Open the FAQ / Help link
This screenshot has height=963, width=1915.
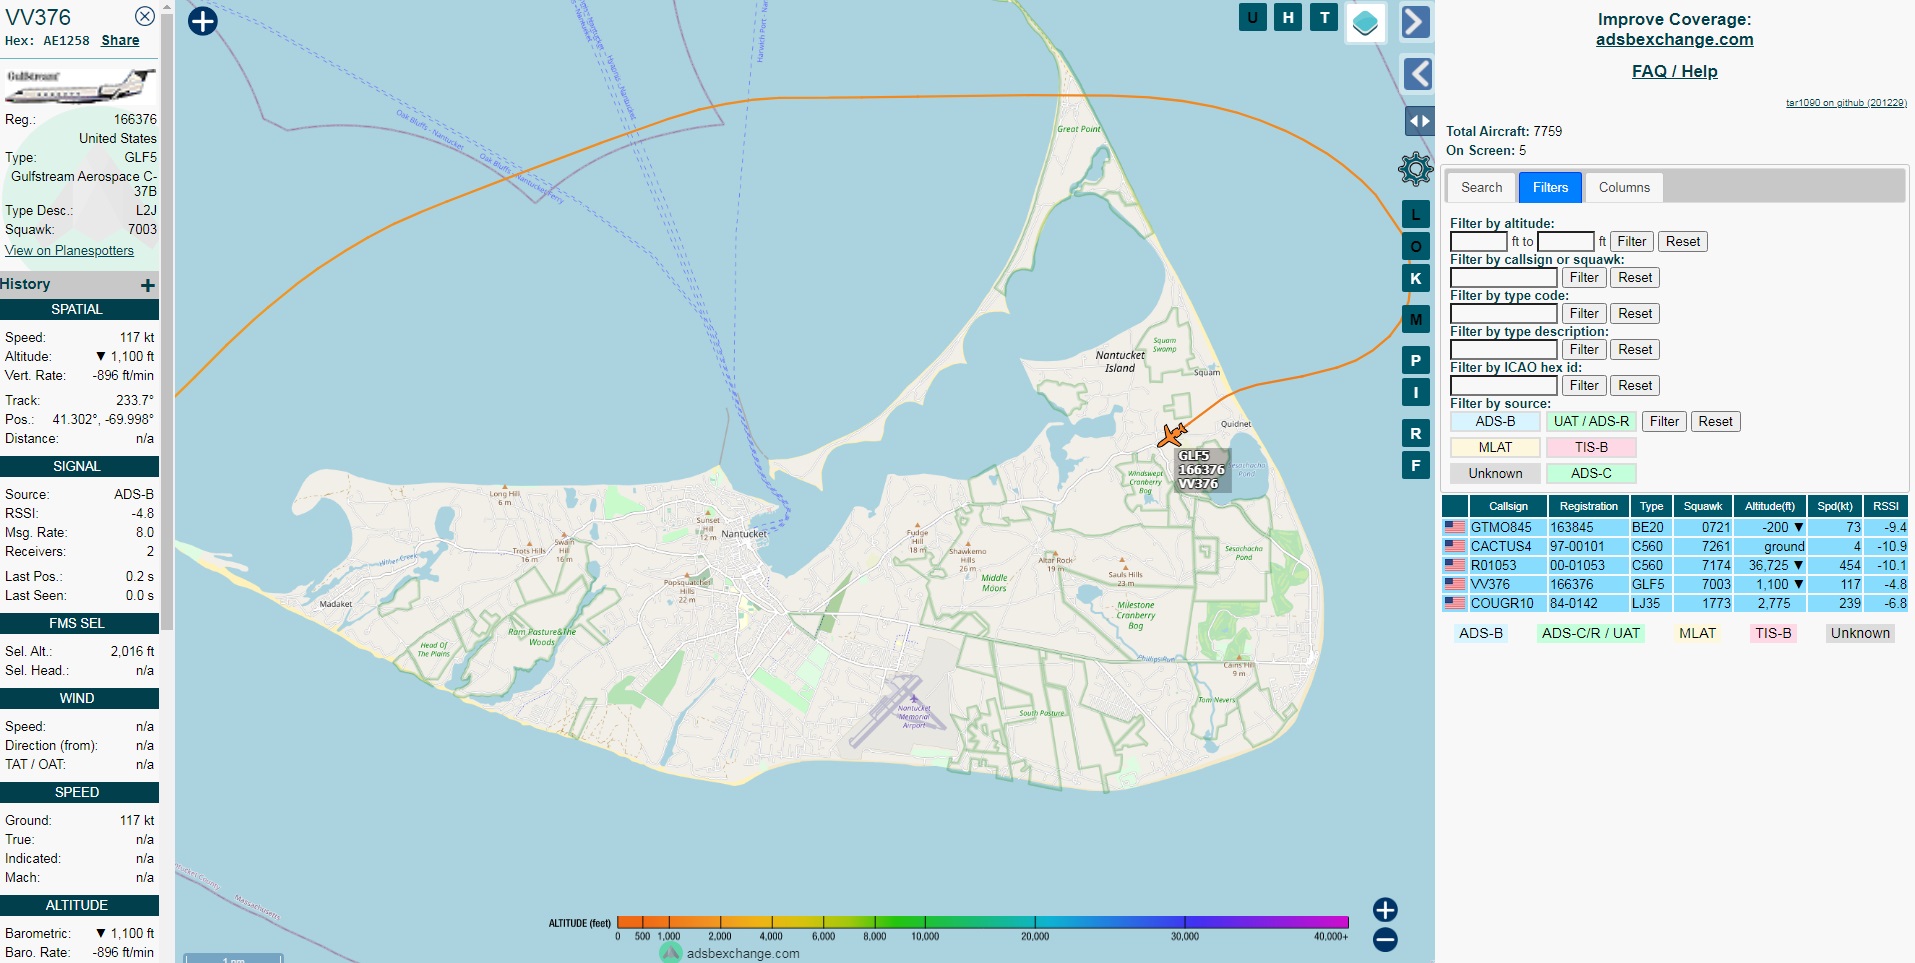pos(1674,72)
